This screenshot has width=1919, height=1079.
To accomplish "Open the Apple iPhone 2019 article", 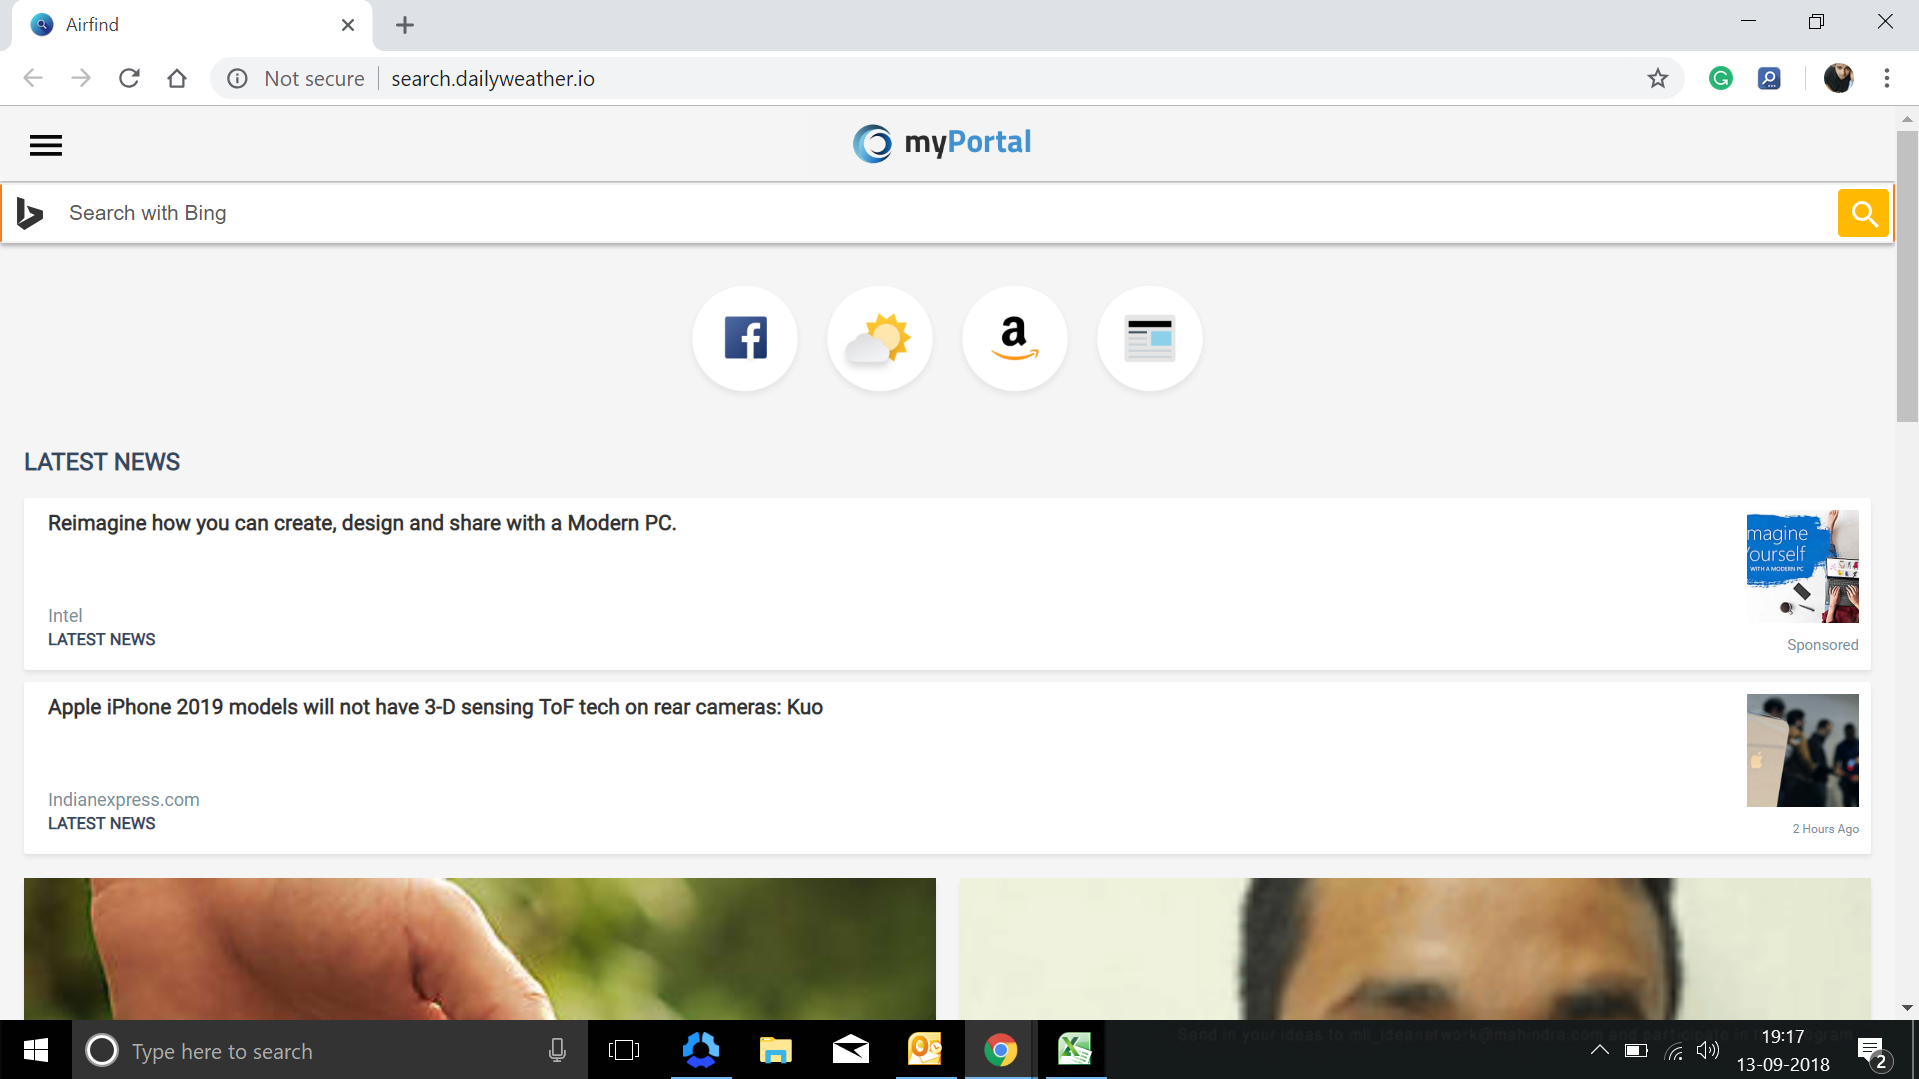I will coord(435,707).
